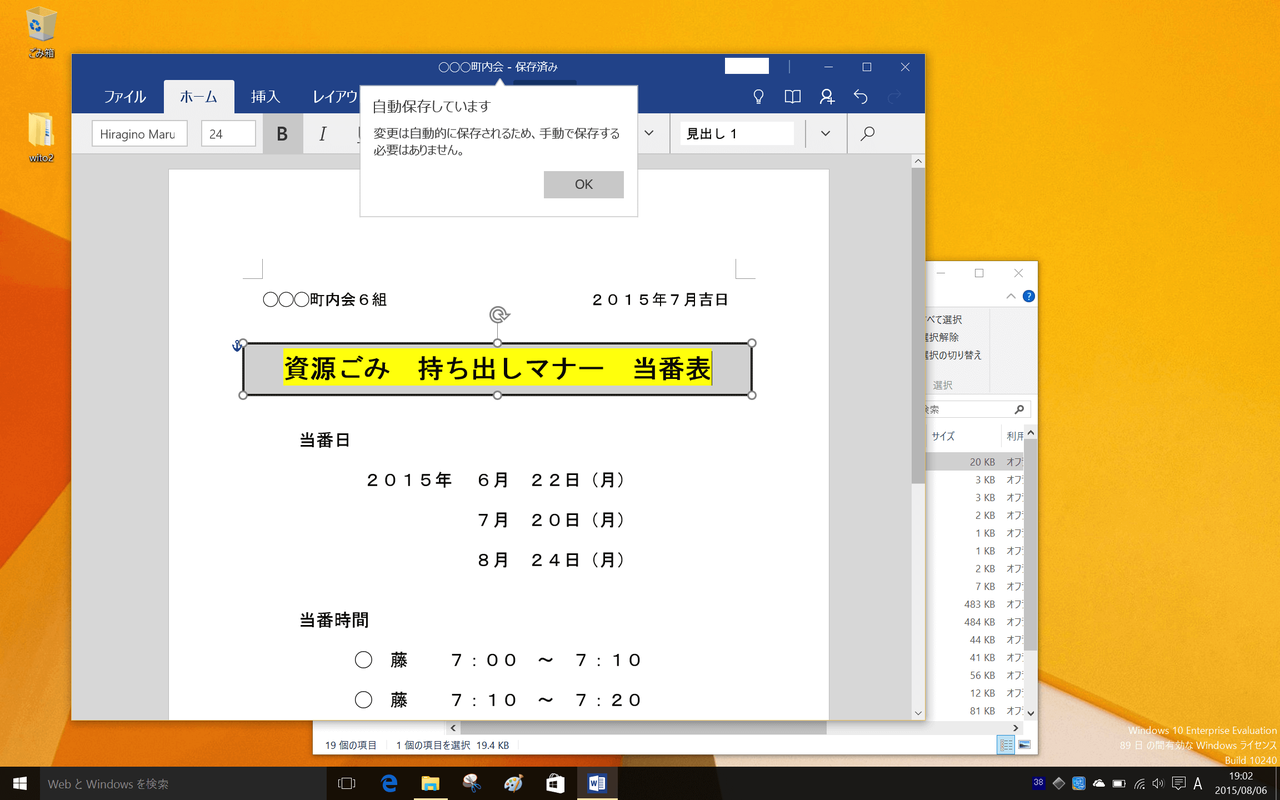Click the taskbar search box

(183, 784)
